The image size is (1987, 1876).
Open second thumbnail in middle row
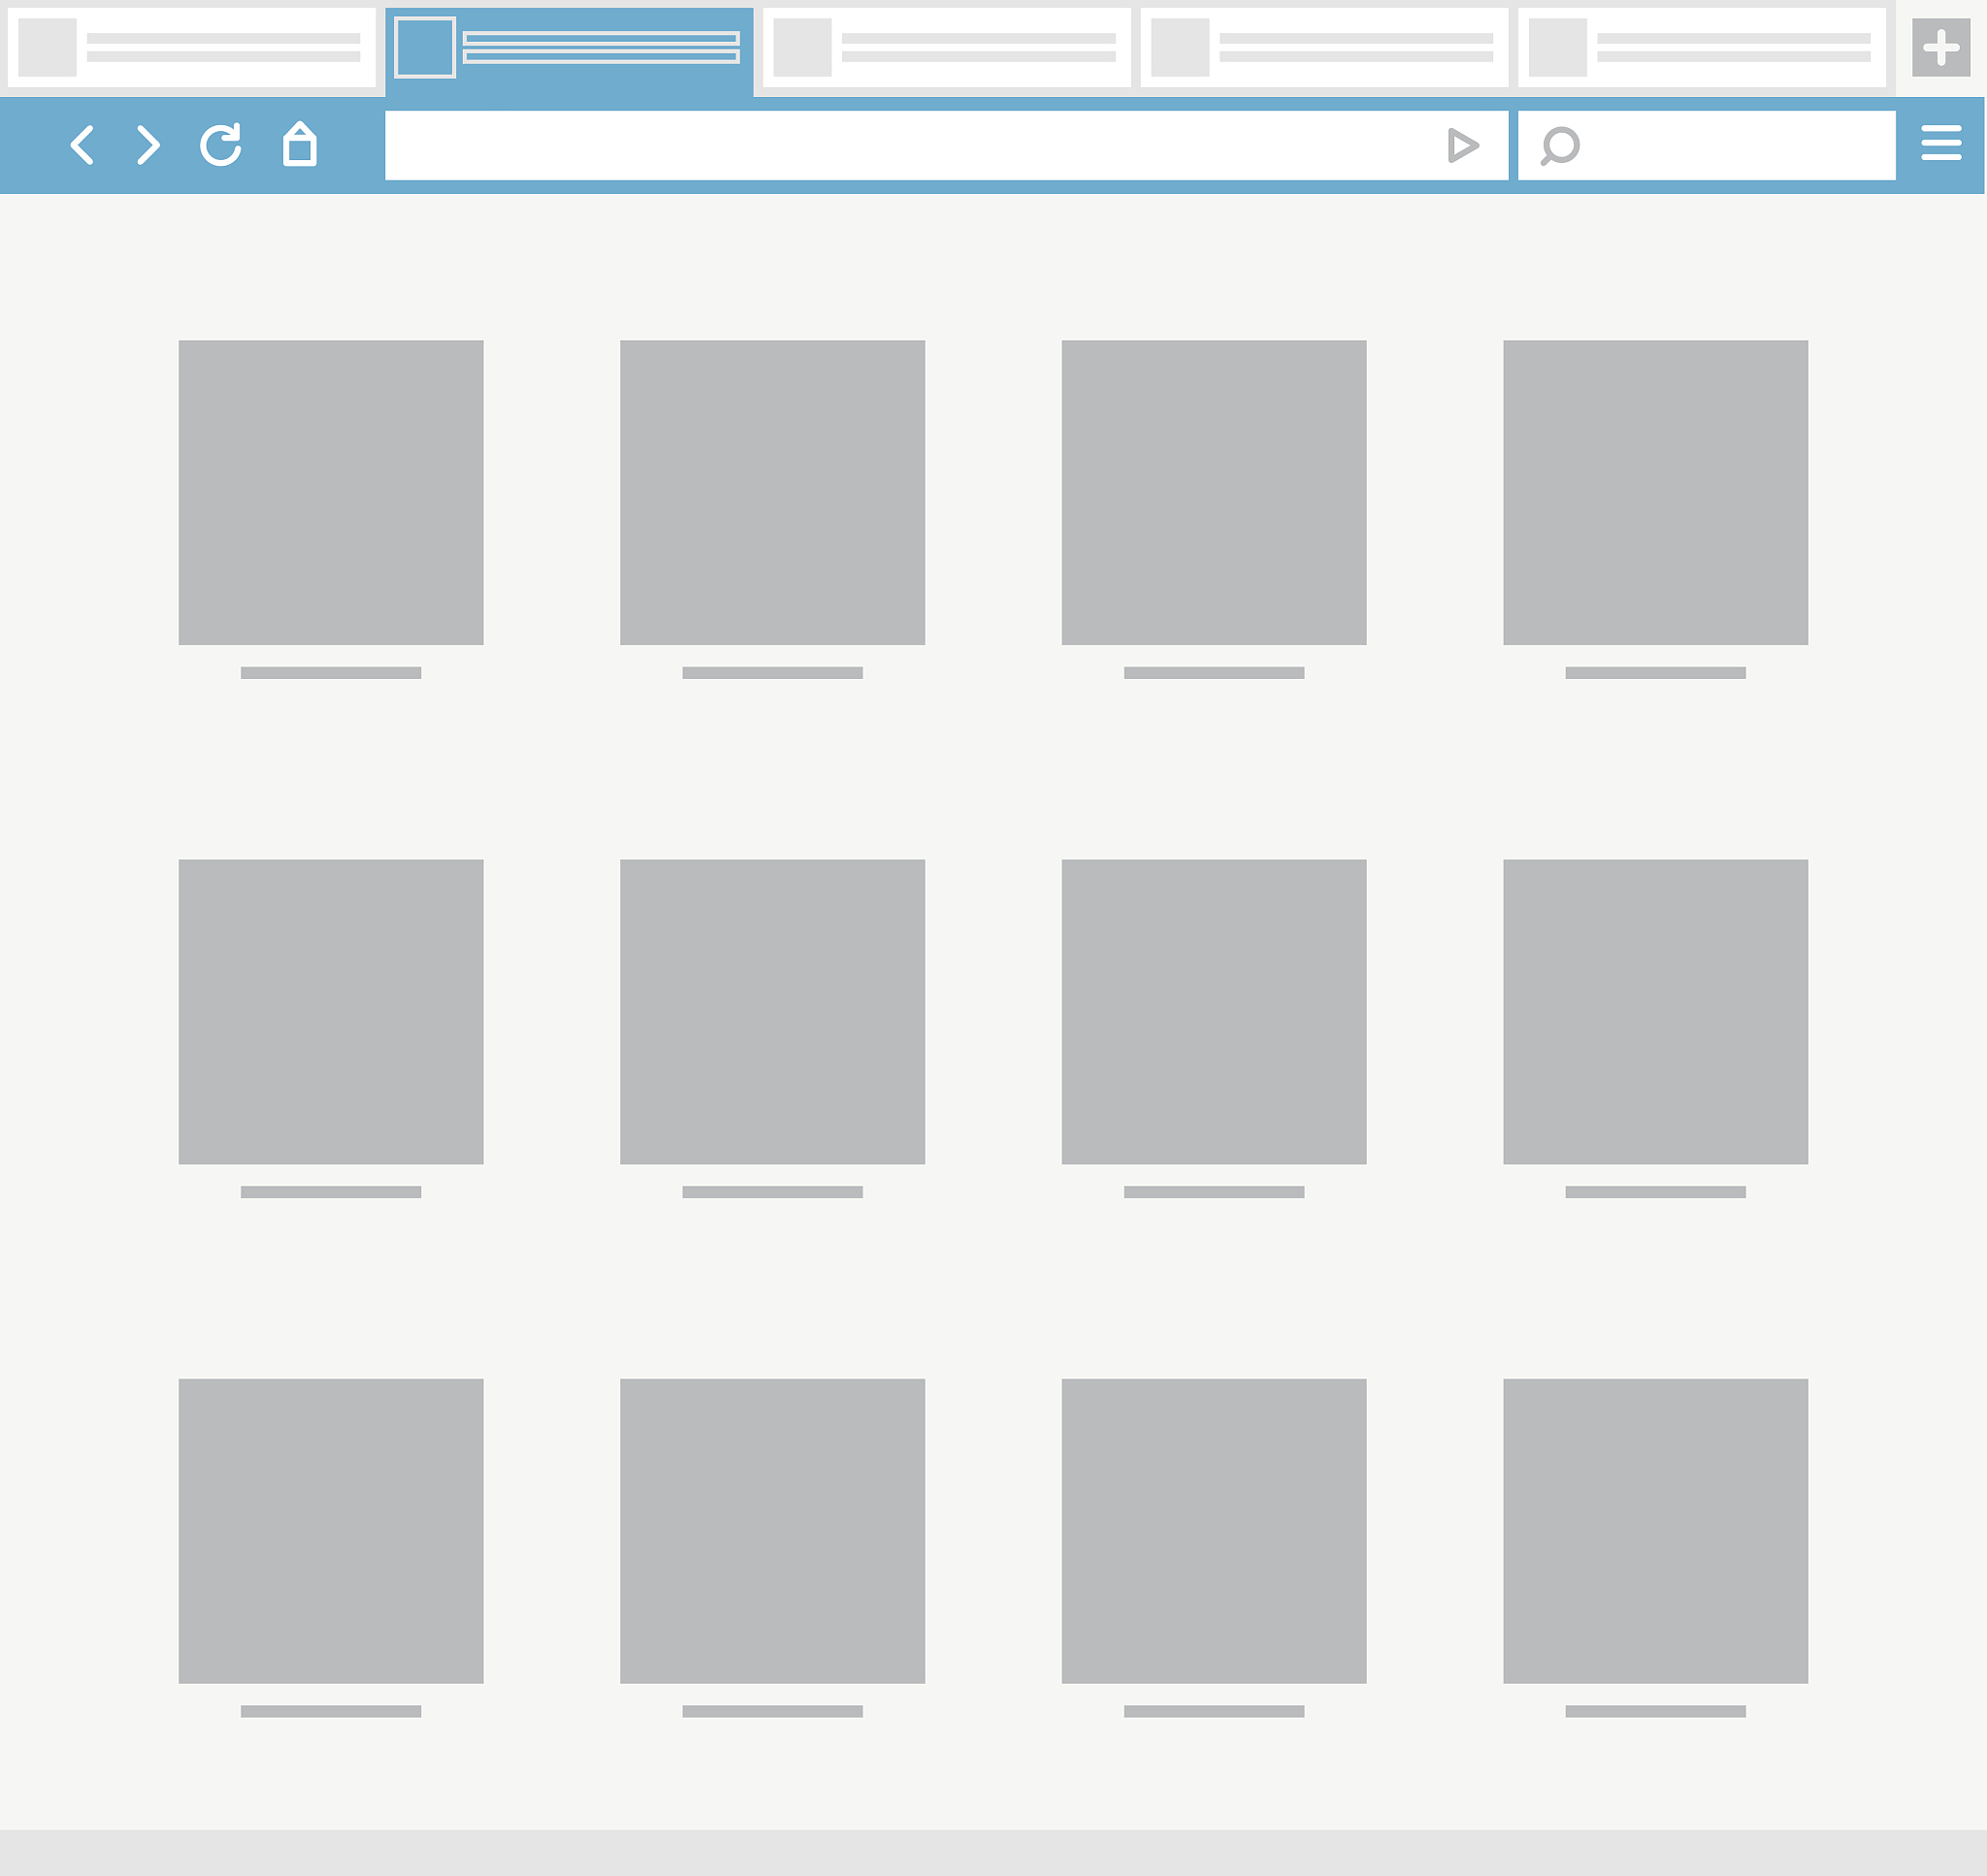pyautogui.click(x=772, y=1011)
